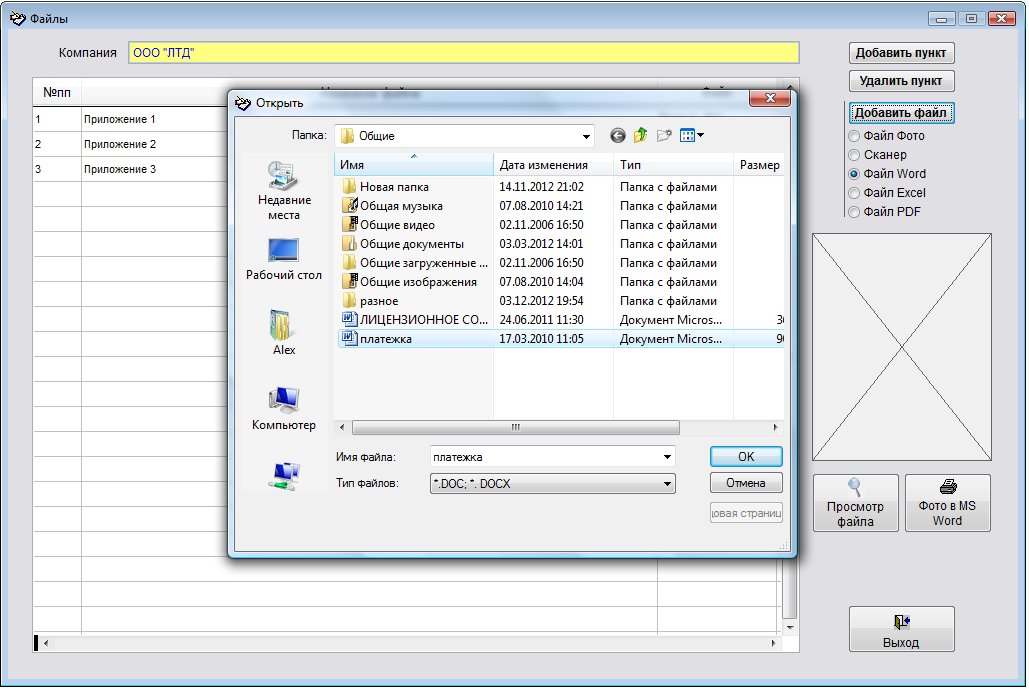The width and height of the screenshot is (1029, 689).
Task: Click Фото в MS Word printer button
Action: (x=947, y=502)
